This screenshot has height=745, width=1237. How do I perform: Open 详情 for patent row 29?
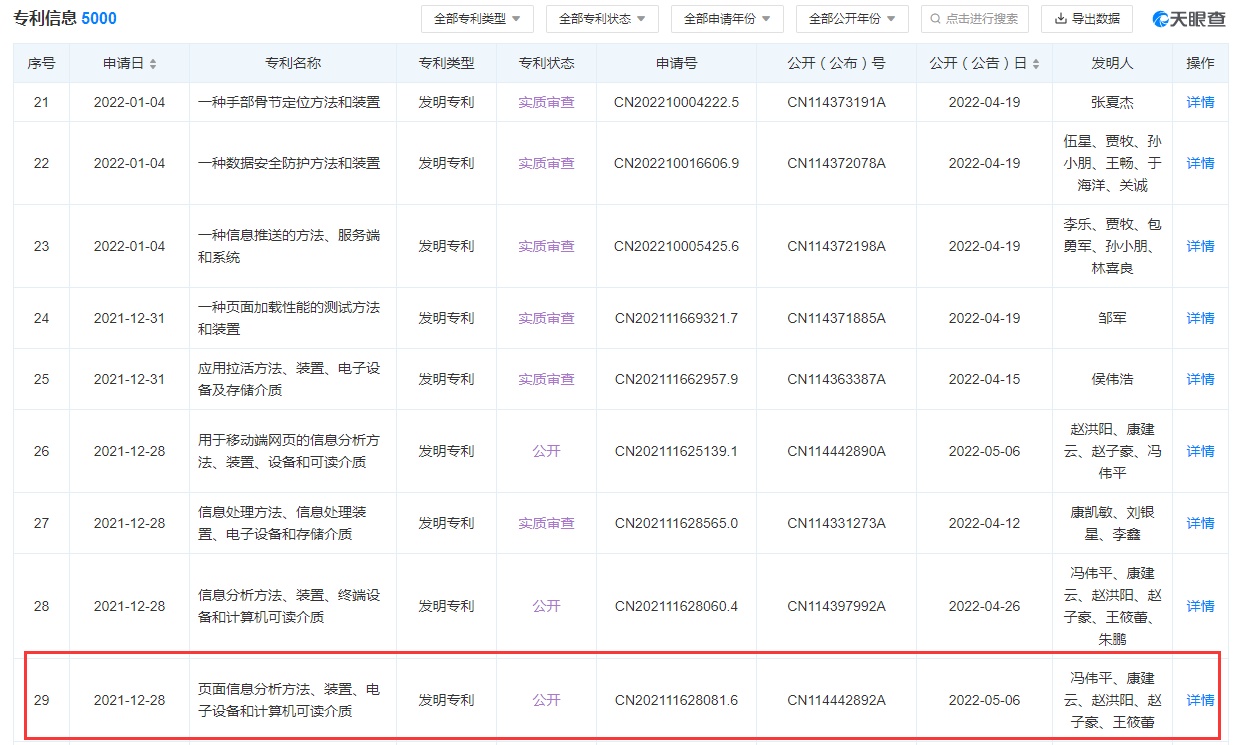tap(1200, 700)
